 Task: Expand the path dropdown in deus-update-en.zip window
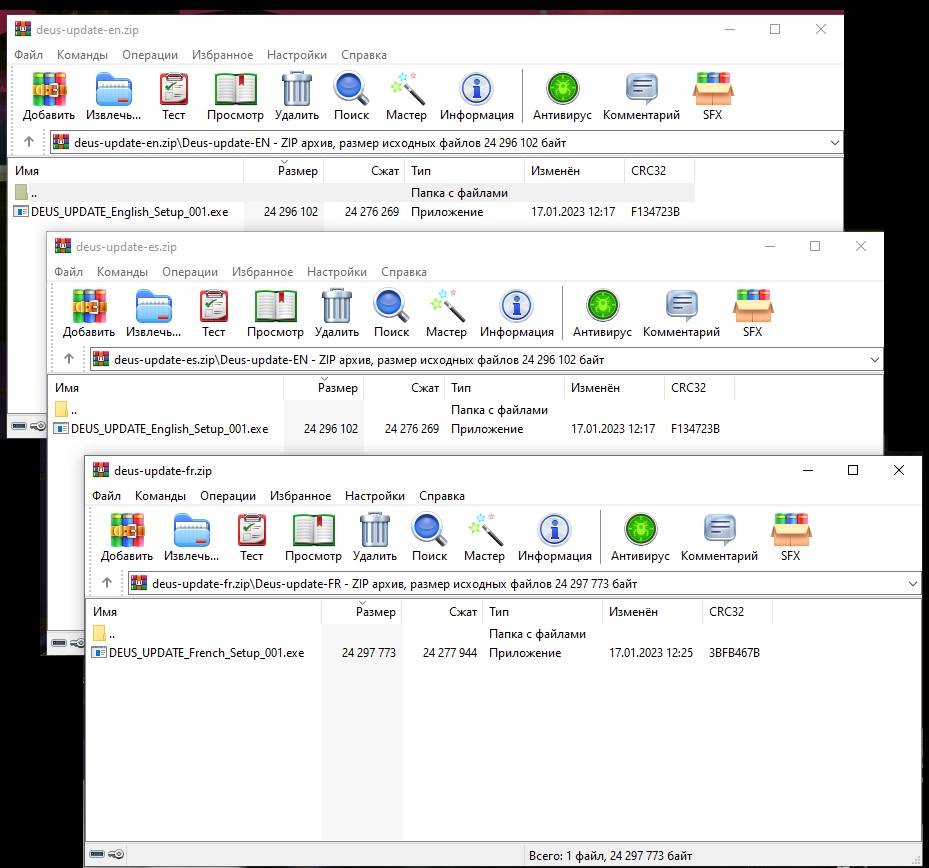tap(834, 142)
